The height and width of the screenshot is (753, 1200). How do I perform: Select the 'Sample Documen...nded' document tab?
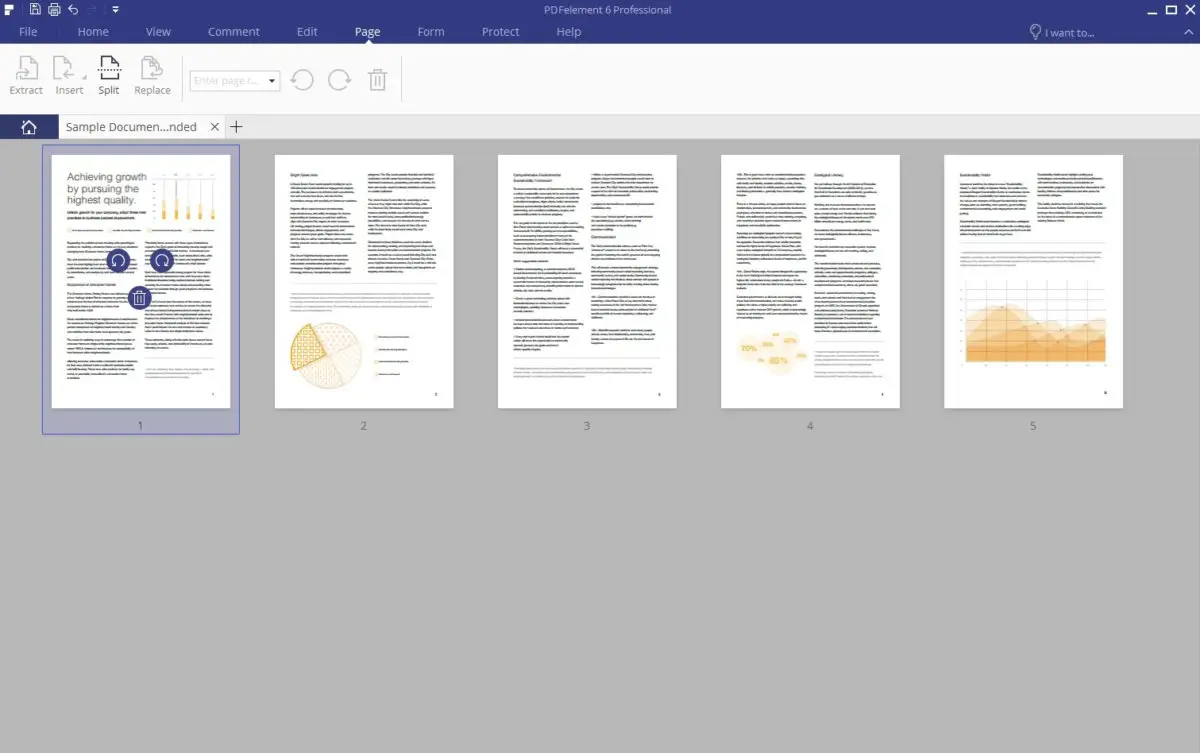(131, 127)
